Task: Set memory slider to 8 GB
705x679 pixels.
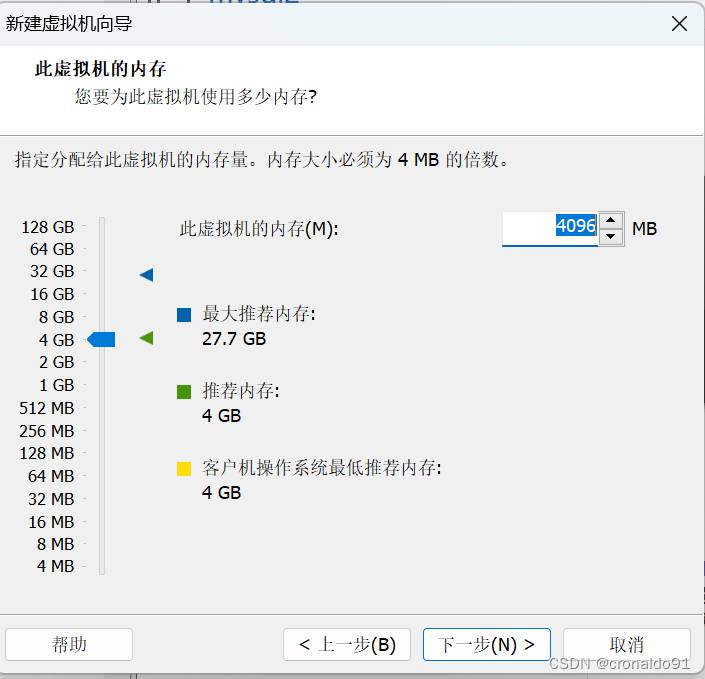Action: [102, 317]
